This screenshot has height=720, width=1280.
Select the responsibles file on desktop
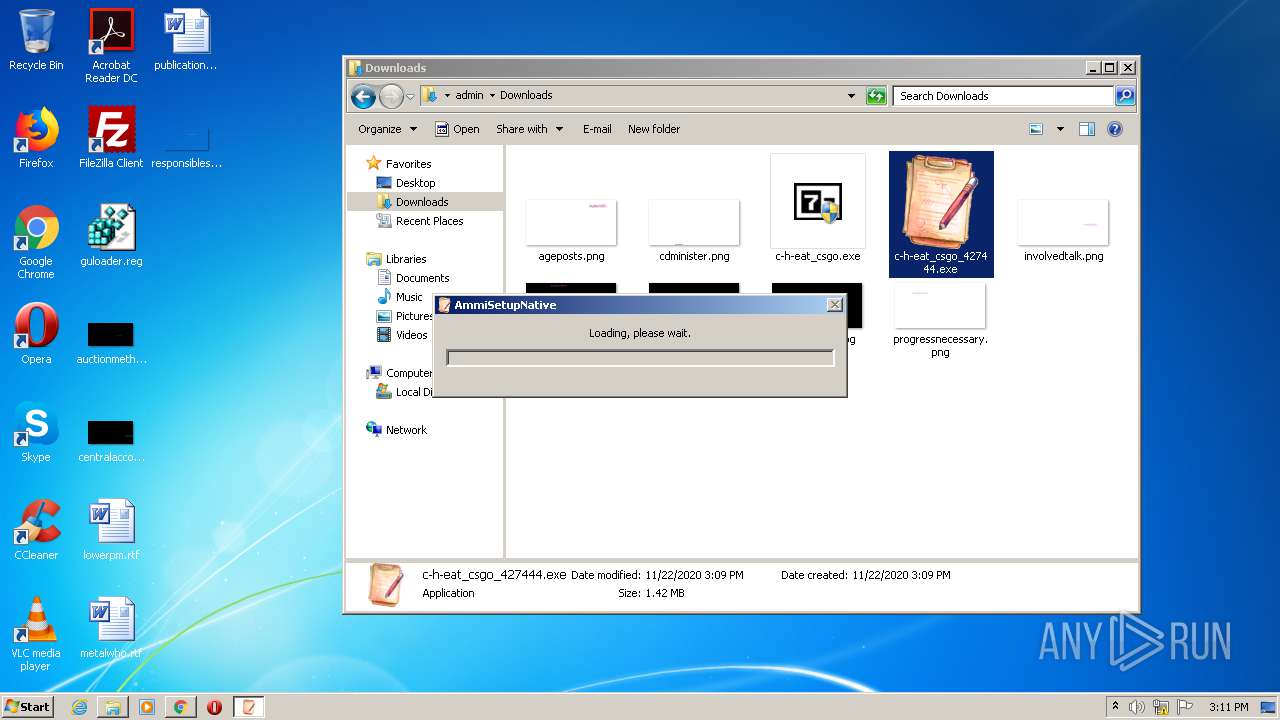pyautogui.click(x=186, y=145)
